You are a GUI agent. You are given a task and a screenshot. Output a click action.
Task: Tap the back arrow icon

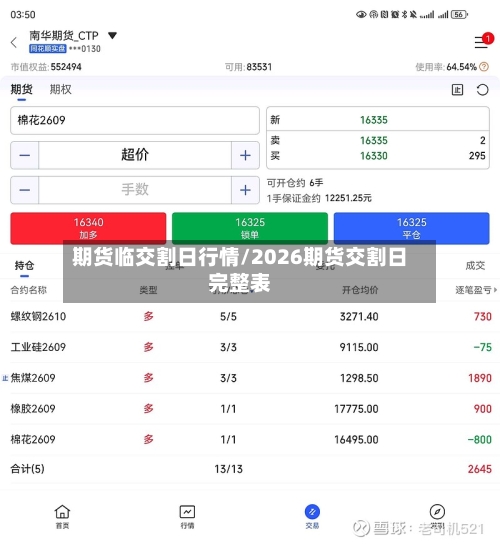point(14,43)
